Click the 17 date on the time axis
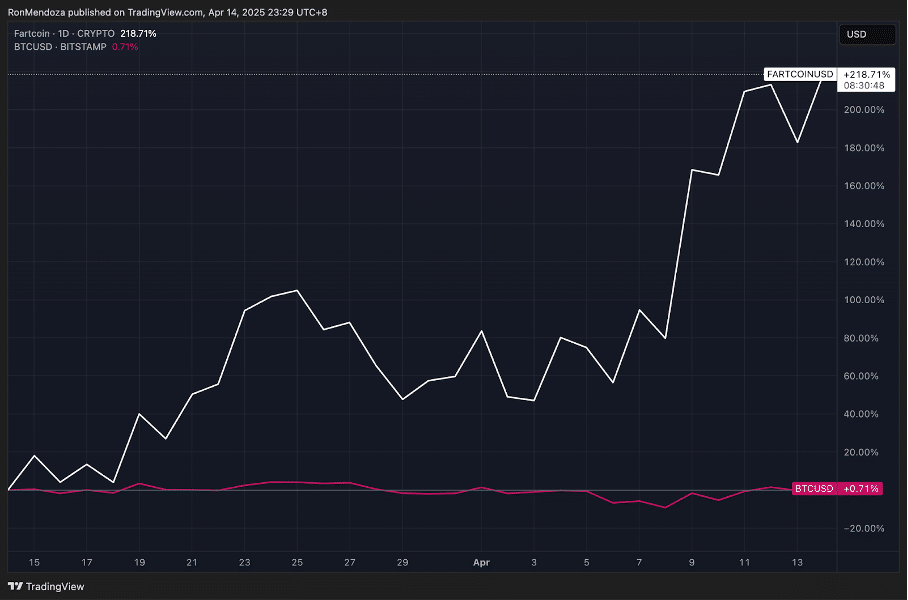Image resolution: width=908 pixels, height=600 pixels. tap(86, 562)
